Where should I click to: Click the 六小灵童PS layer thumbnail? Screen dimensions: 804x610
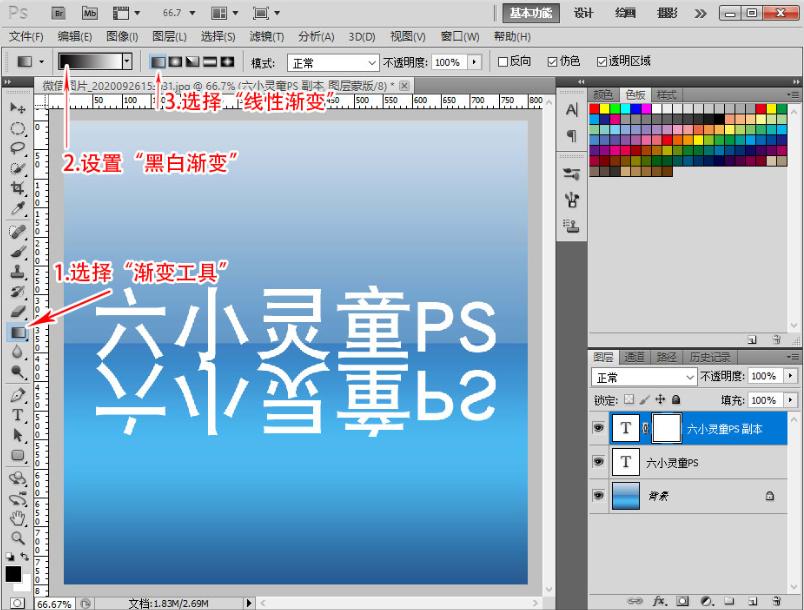pyautogui.click(x=626, y=462)
